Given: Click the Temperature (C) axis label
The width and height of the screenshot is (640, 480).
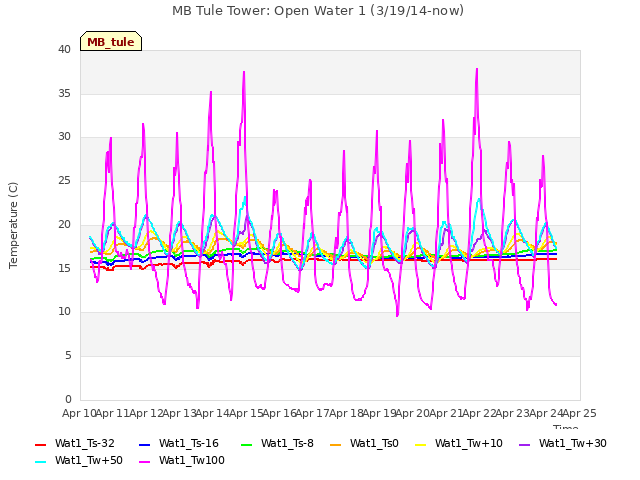Looking at the screenshot, I should [13, 225].
